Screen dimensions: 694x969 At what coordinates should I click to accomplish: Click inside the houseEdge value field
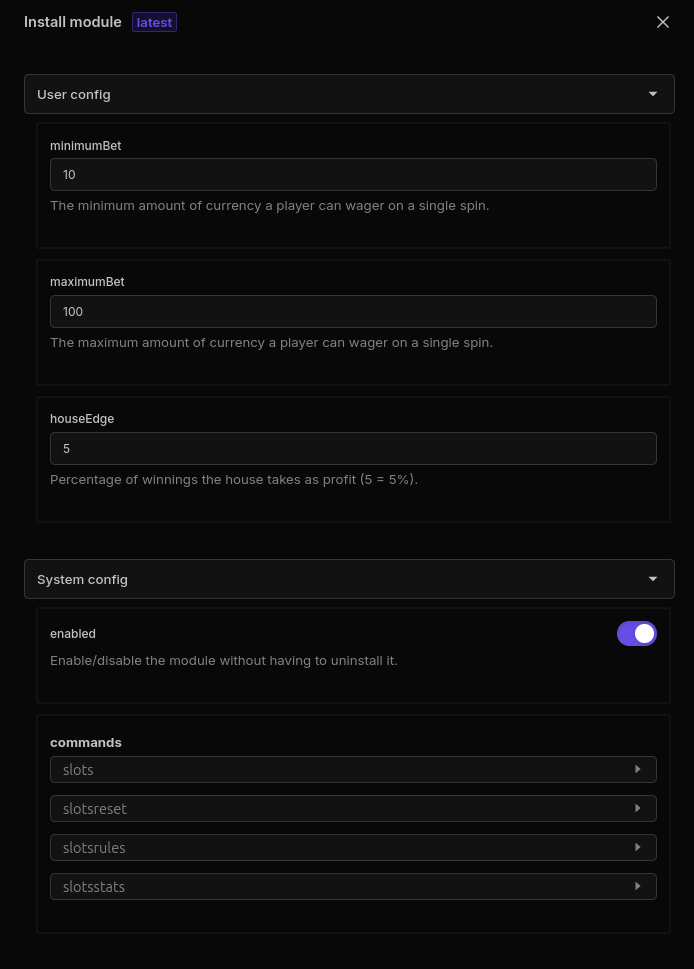pos(353,448)
